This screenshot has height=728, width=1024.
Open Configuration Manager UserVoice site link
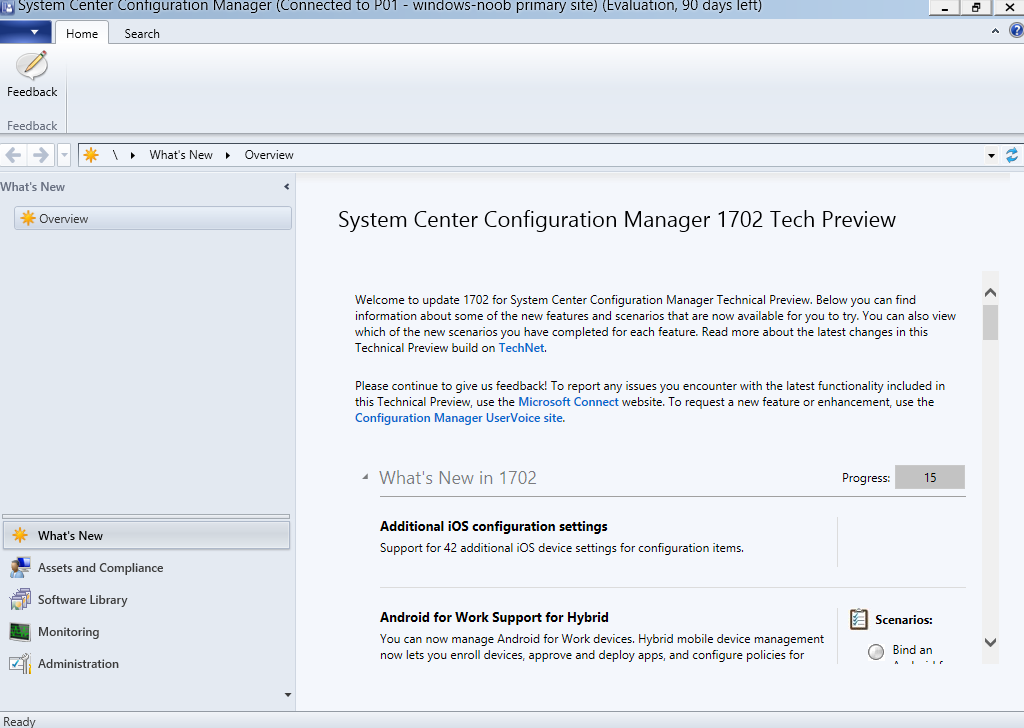click(459, 418)
